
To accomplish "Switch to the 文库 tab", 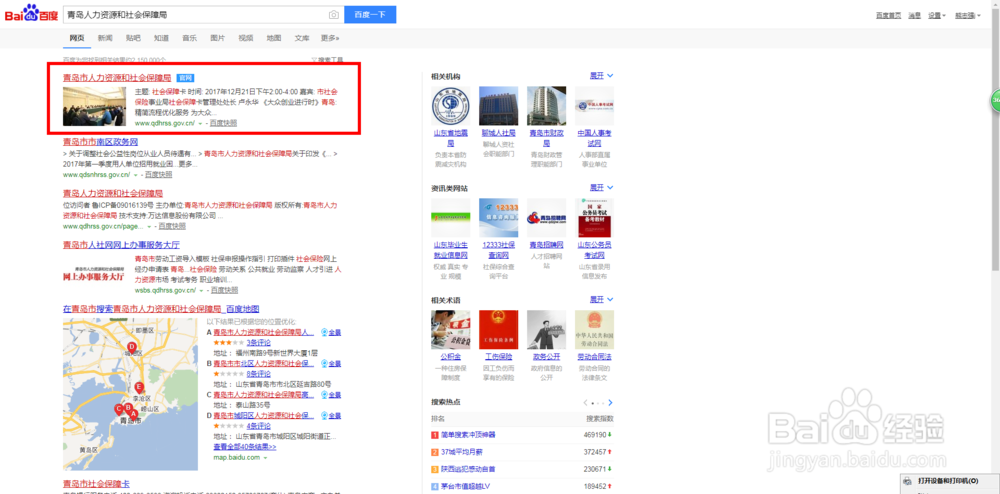I will pos(302,38).
